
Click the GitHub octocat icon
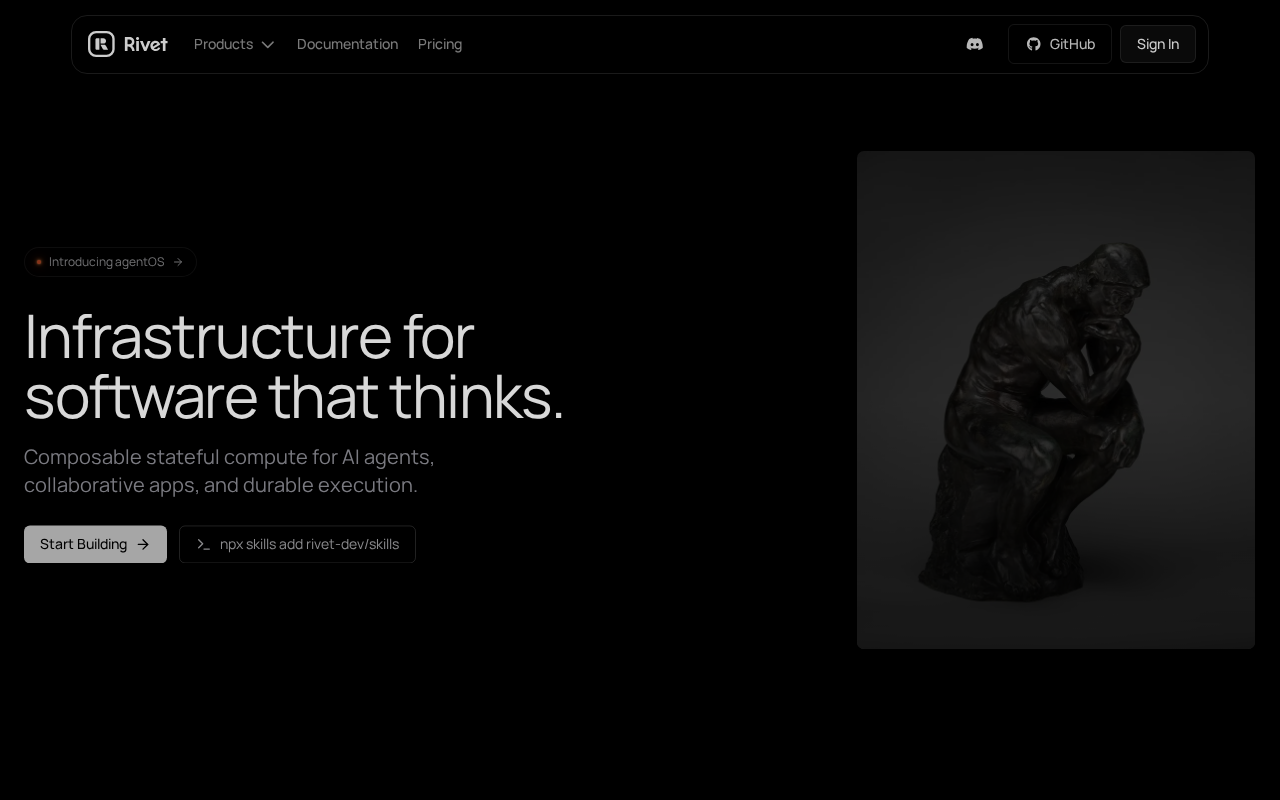[x=1034, y=44]
